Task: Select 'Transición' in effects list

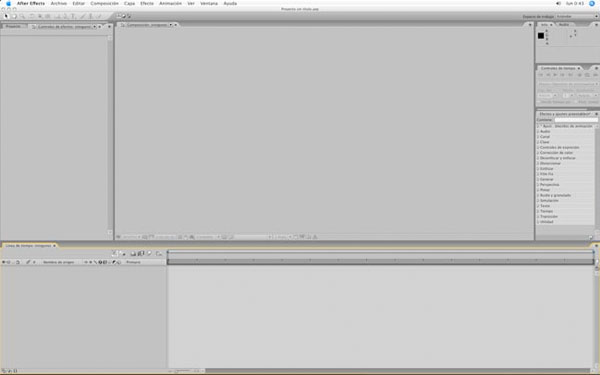Action: 549,217
